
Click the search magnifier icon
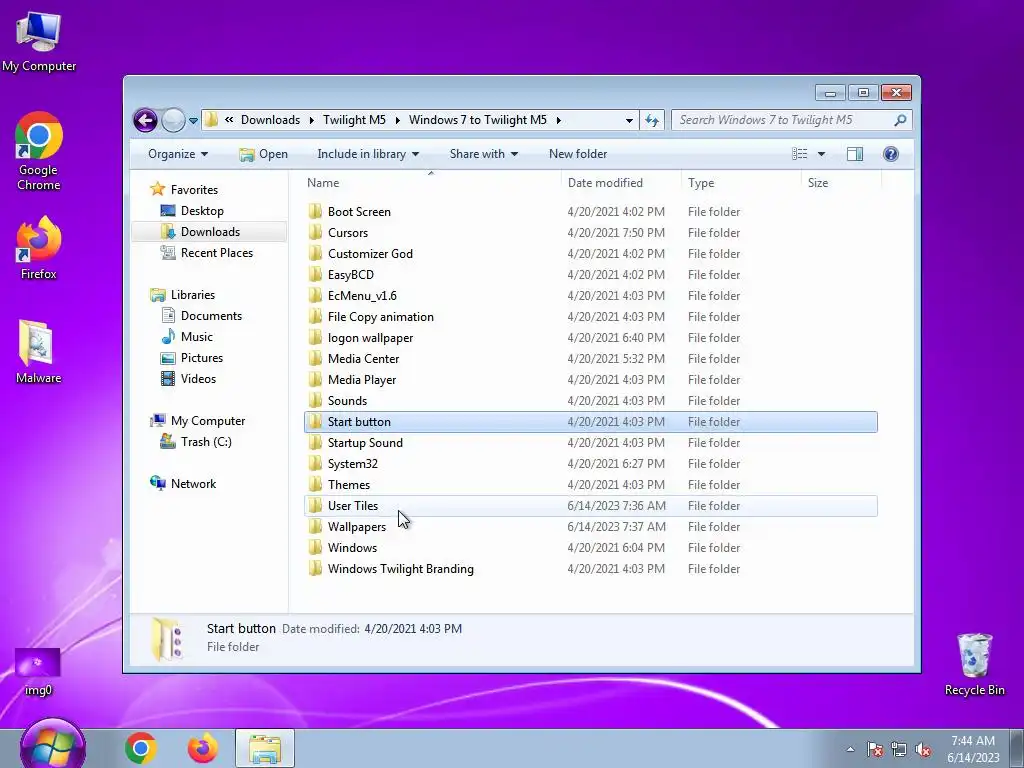(900, 120)
